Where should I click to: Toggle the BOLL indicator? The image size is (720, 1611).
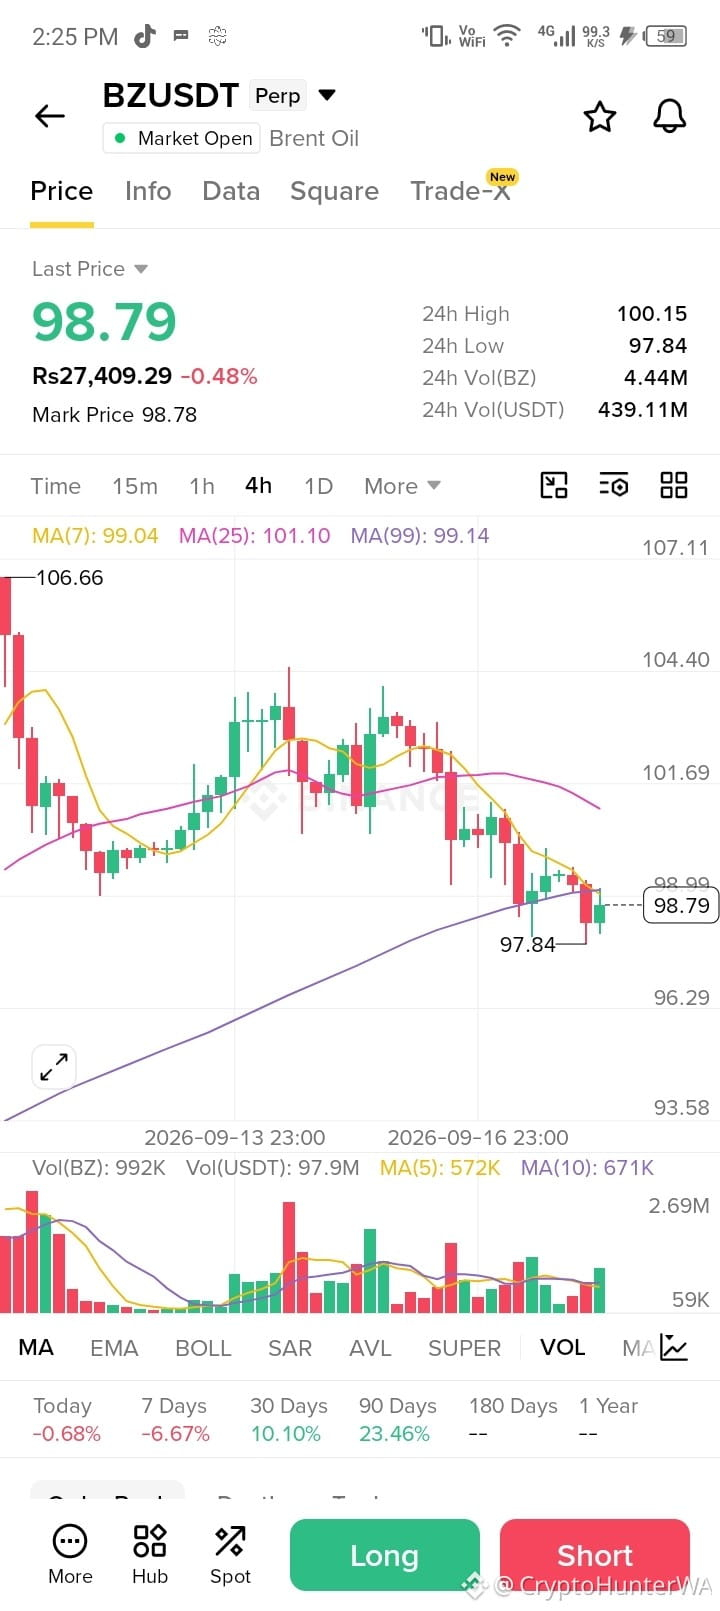[x=203, y=1348]
